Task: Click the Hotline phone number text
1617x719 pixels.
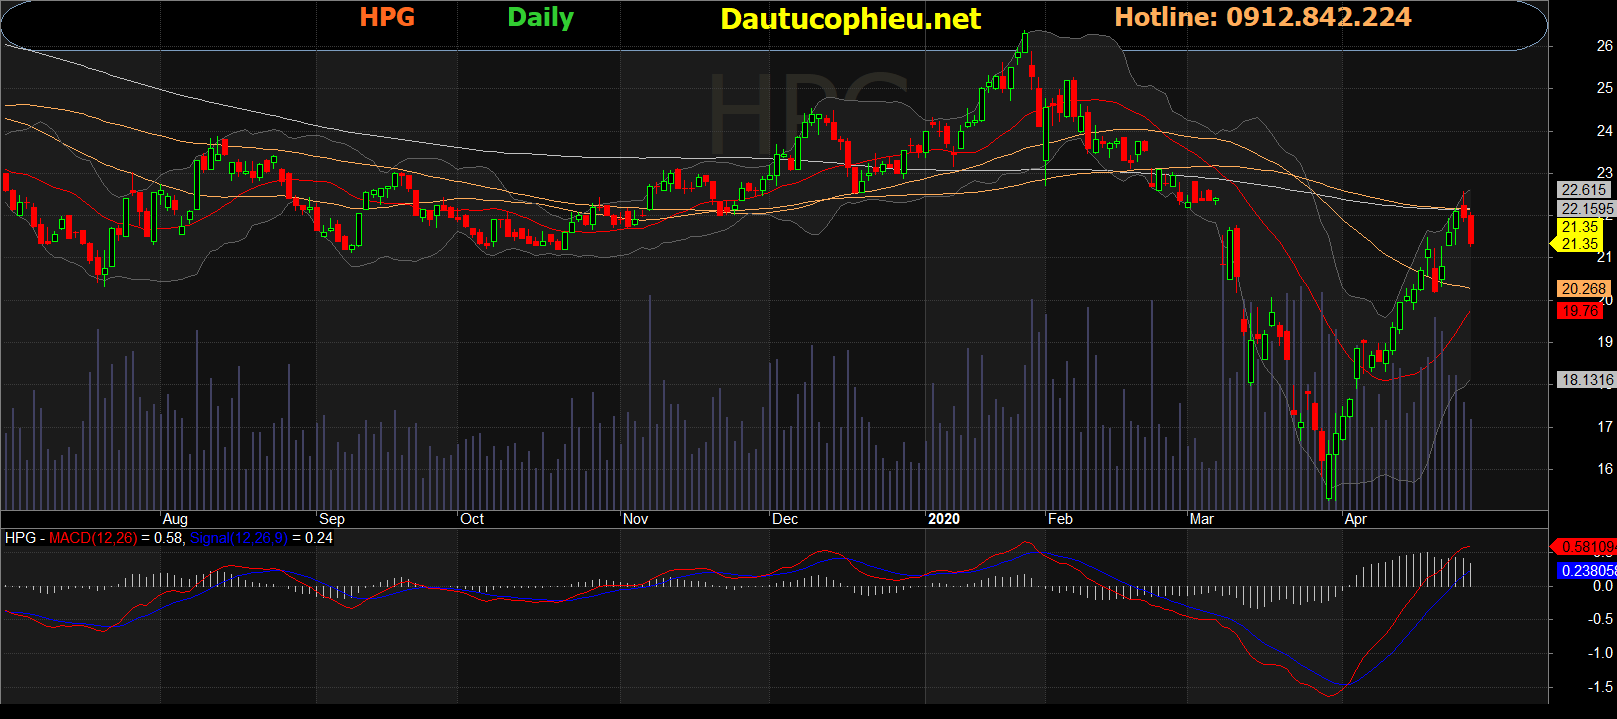Action: point(1262,17)
